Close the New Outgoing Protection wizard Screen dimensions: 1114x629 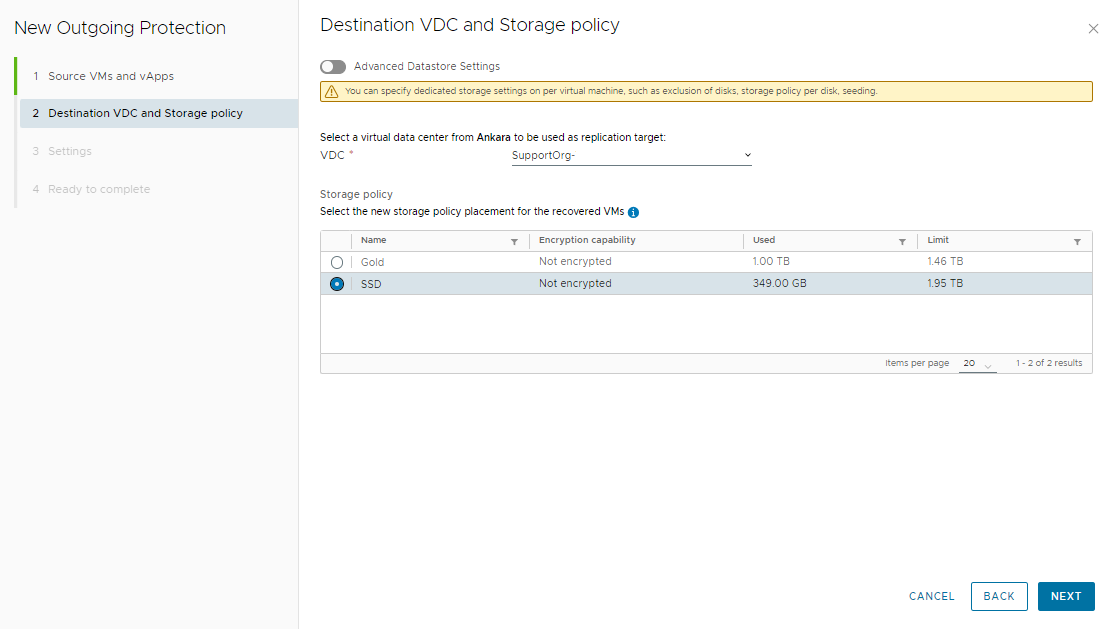tap(1093, 28)
